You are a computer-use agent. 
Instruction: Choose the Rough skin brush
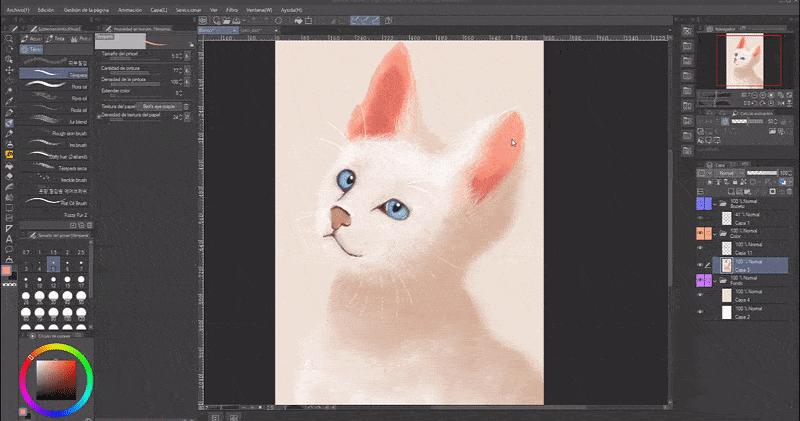pyautogui.click(x=54, y=133)
